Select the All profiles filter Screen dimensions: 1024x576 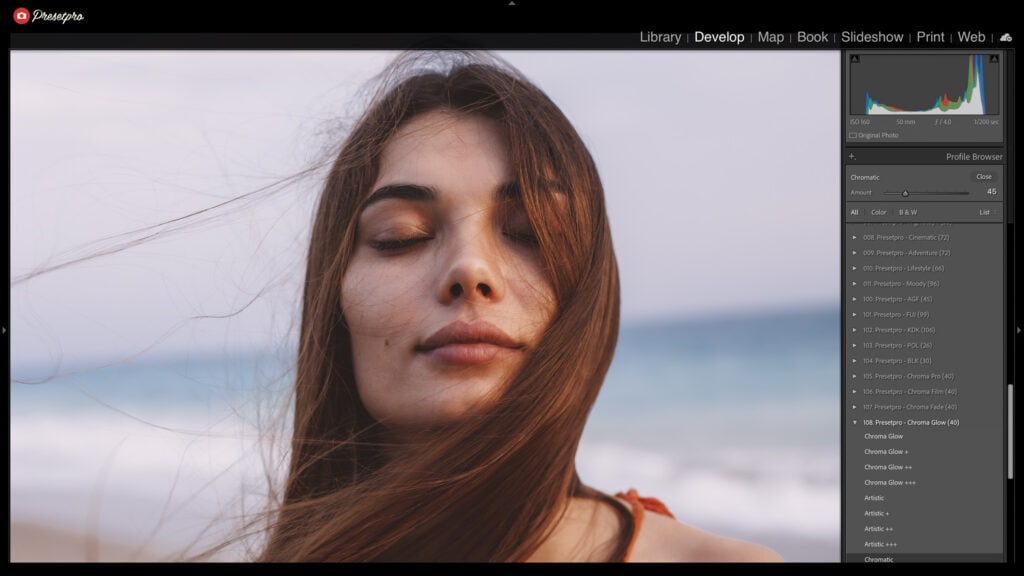(x=855, y=212)
